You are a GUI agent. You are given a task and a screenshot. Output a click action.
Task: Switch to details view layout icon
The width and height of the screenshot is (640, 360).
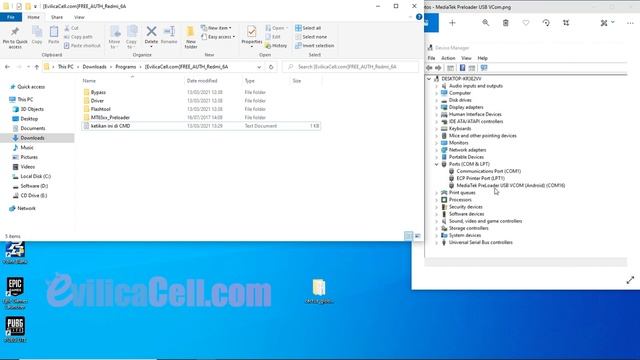408,236
